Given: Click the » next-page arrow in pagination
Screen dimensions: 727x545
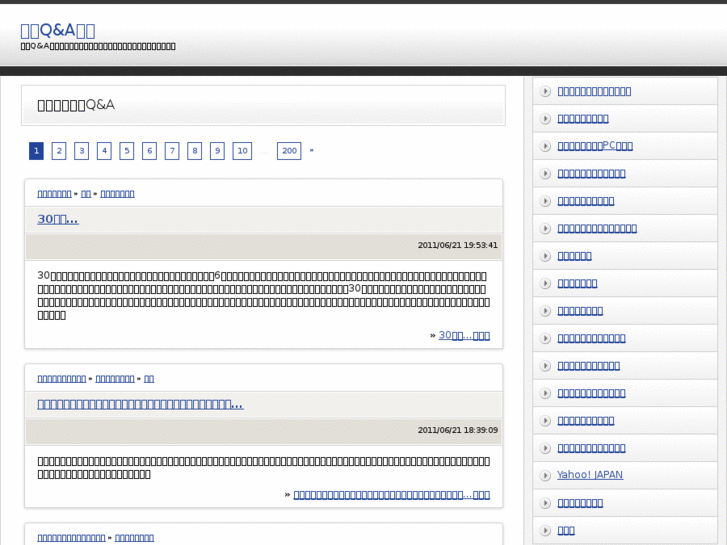Looking at the screenshot, I should [312, 150].
